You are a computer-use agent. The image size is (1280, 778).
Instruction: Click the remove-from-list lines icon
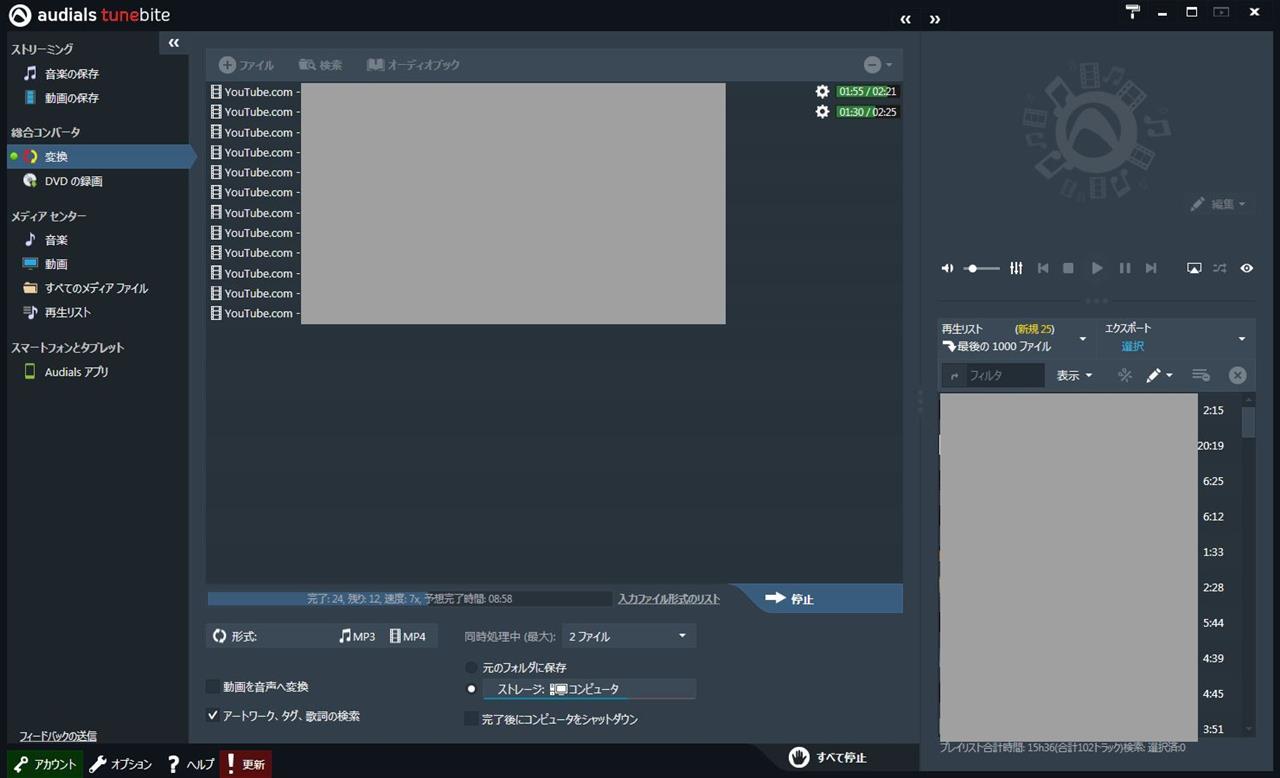click(x=1201, y=376)
